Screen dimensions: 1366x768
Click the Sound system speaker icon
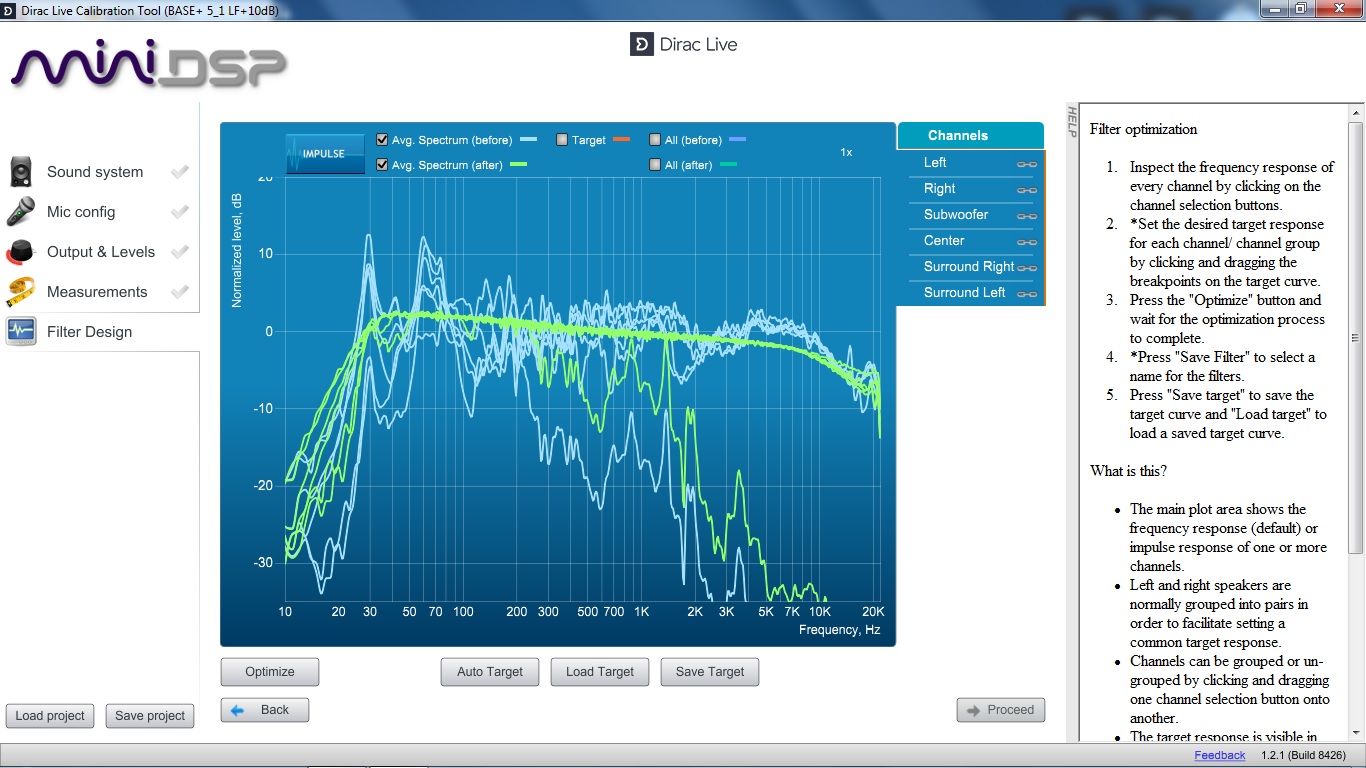(x=22, y=172)
